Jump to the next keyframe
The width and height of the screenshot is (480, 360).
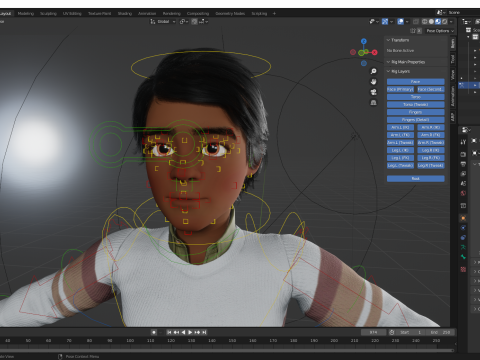[197, 332]
